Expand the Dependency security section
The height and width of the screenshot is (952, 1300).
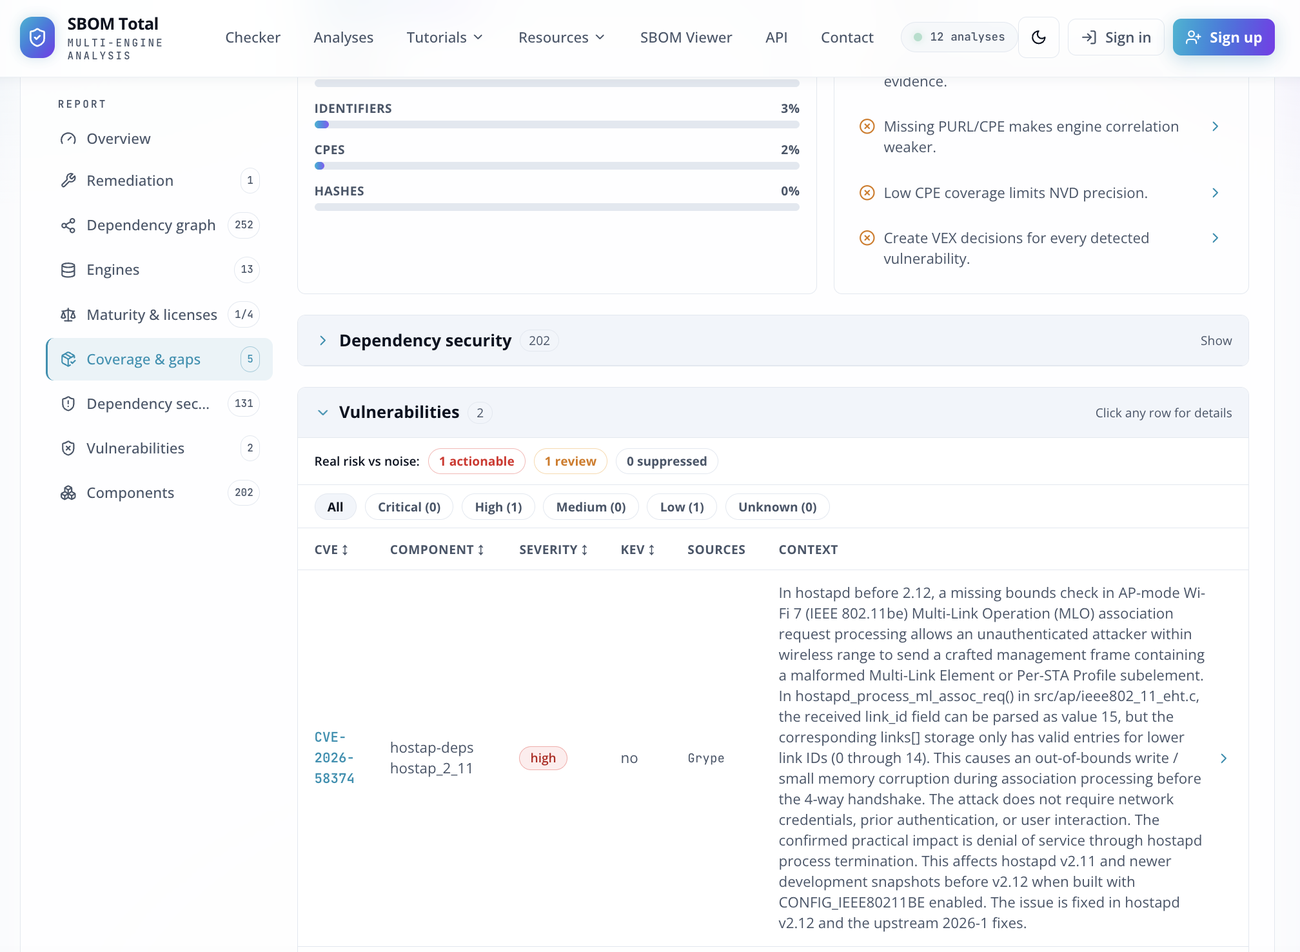[x=773, y=341]
